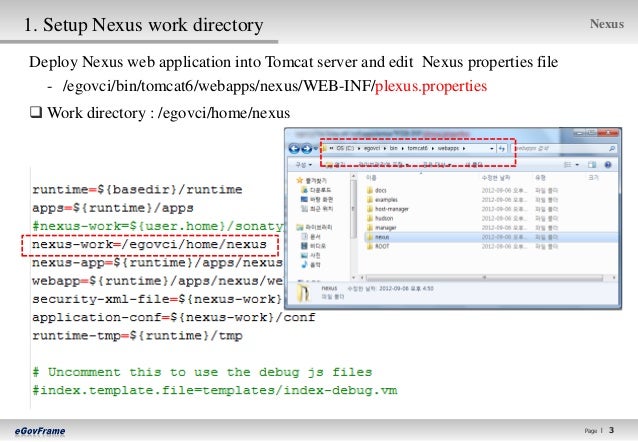Open the view options dropdown arrow

coord(577,164)
